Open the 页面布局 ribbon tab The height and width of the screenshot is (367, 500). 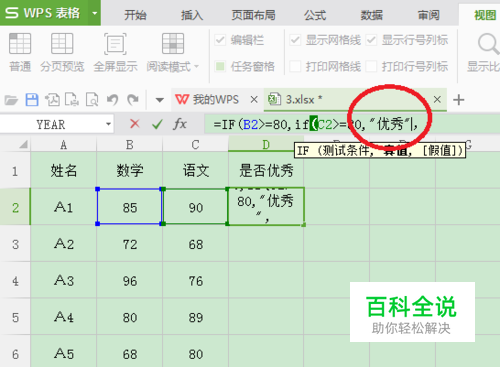click(x=254, y=15)
